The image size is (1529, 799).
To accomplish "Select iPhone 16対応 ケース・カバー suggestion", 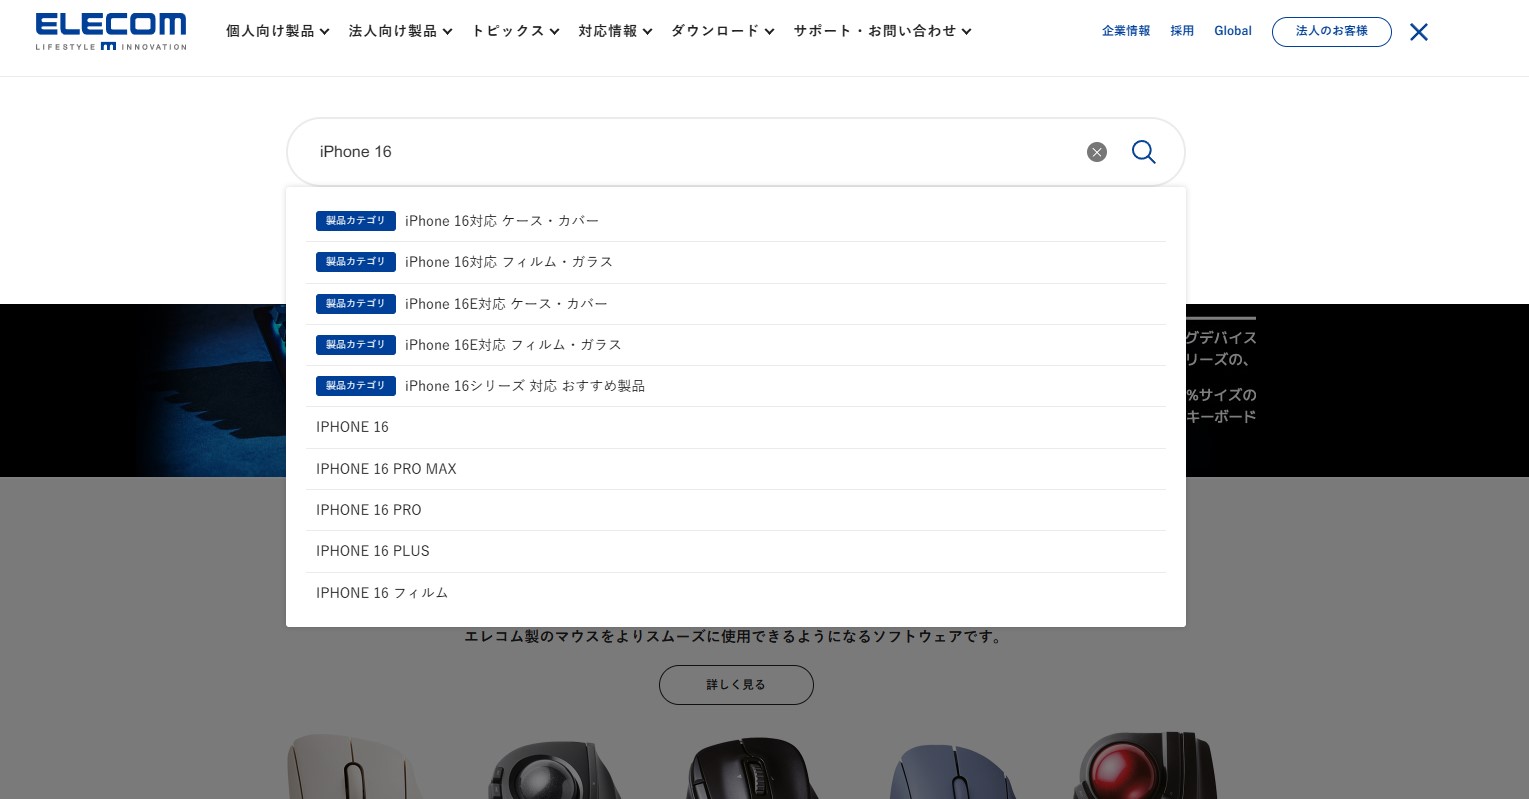I will (736, 221).
